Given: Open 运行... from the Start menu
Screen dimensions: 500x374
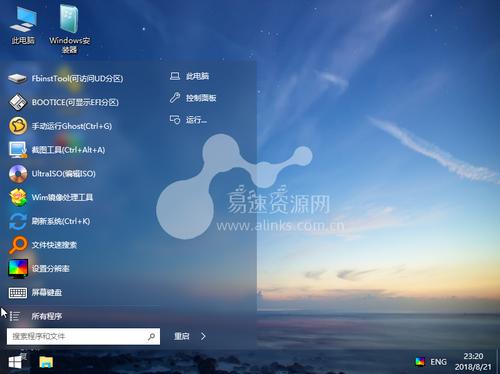Looking at the screenshot, I should coord(196,120).
